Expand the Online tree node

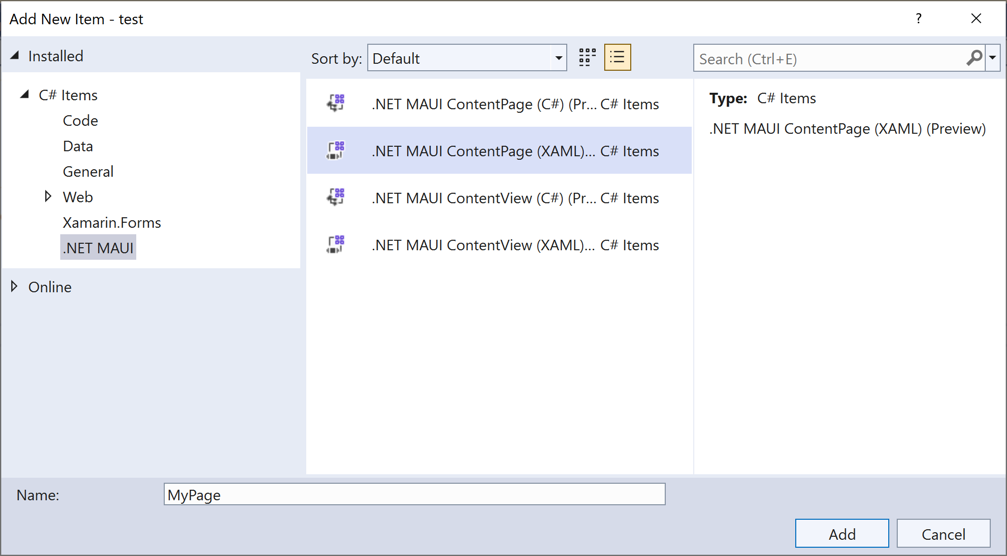[14, 286]
